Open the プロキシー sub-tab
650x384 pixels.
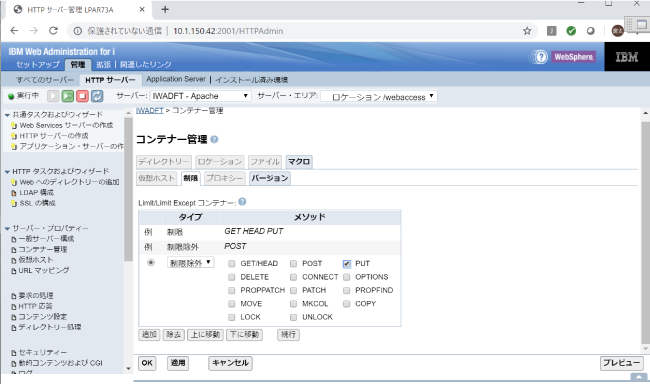pos(224,178)
